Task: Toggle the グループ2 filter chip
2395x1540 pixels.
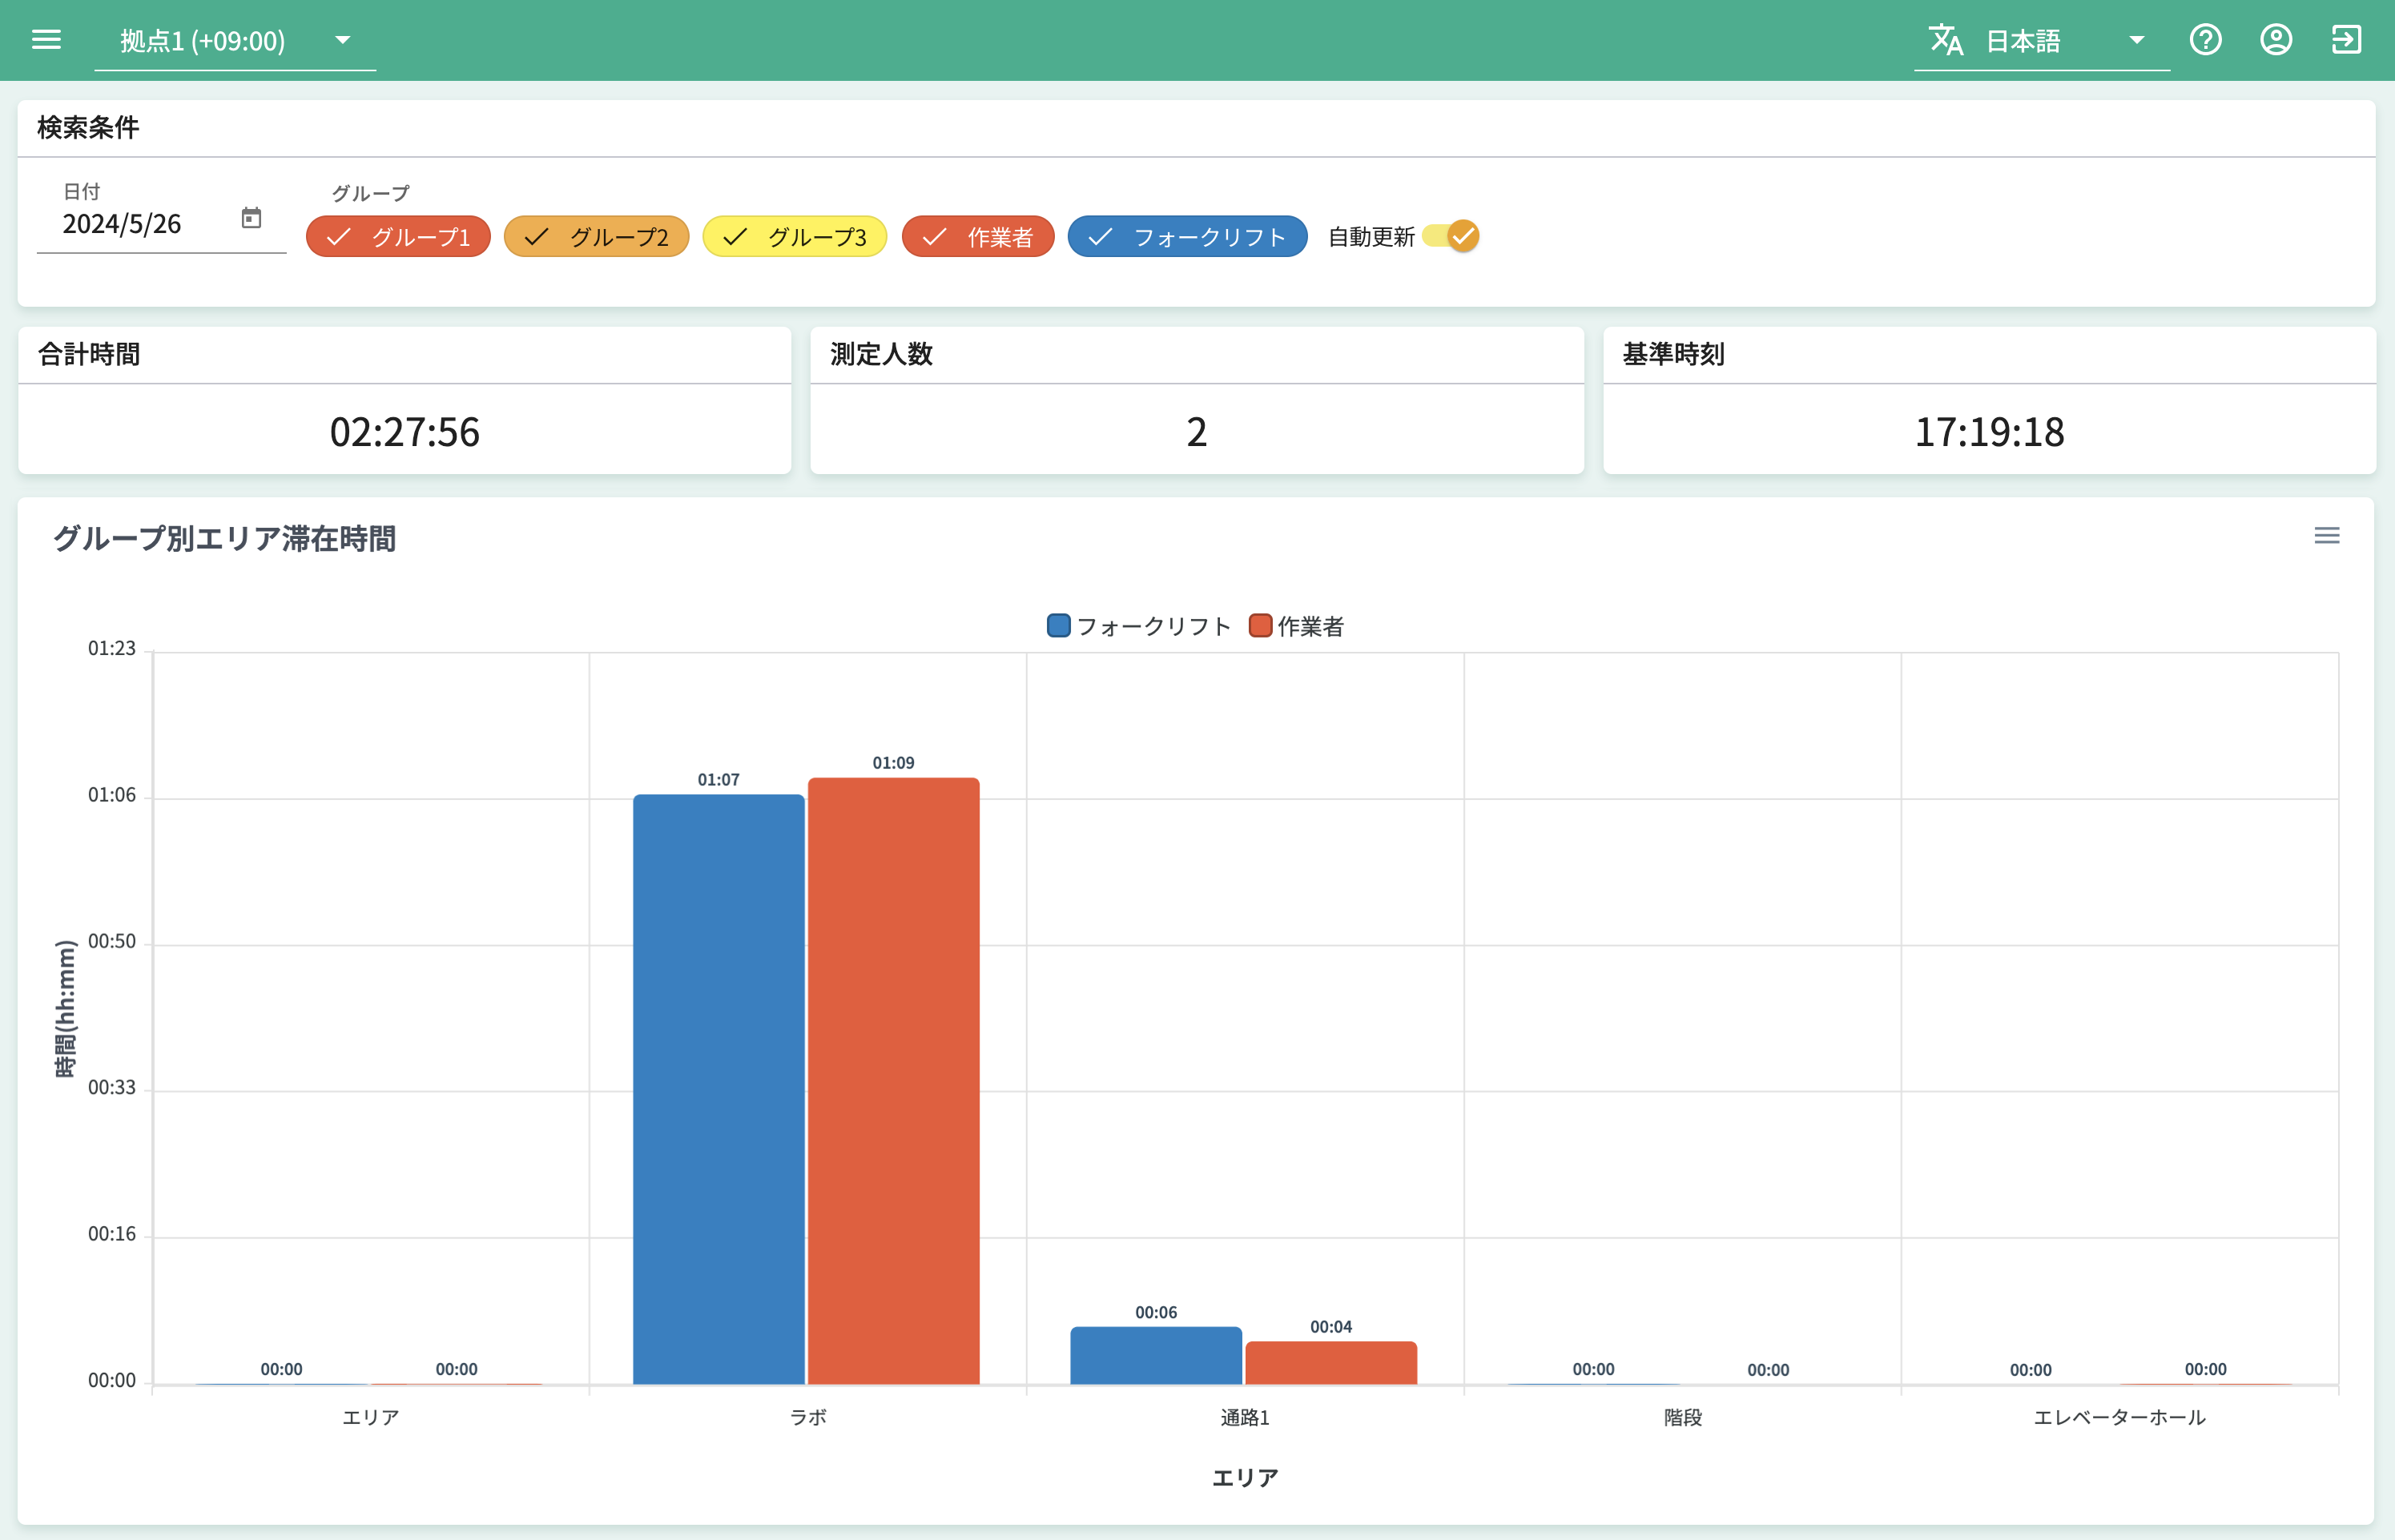Action: pos(596,237)
